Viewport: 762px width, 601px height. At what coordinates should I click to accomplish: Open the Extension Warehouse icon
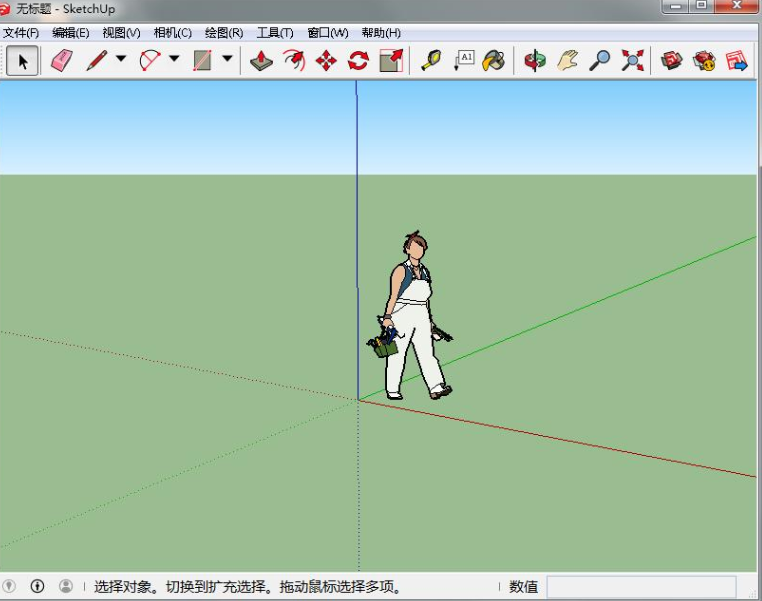point(704,61)
